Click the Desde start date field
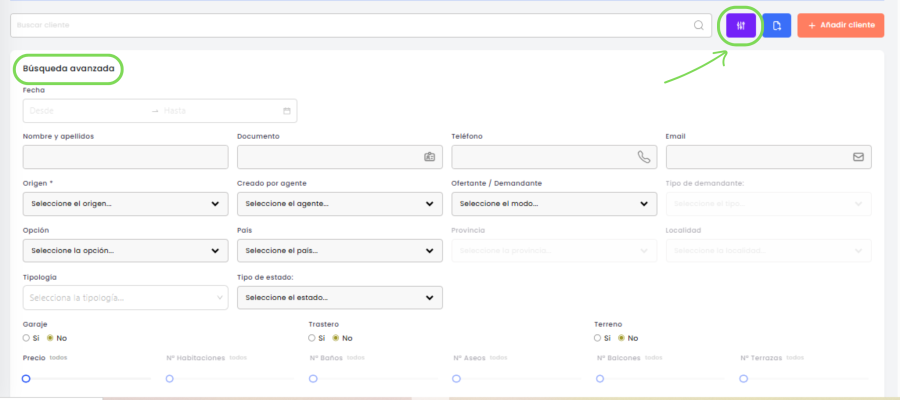 click(x=86, y=111)
